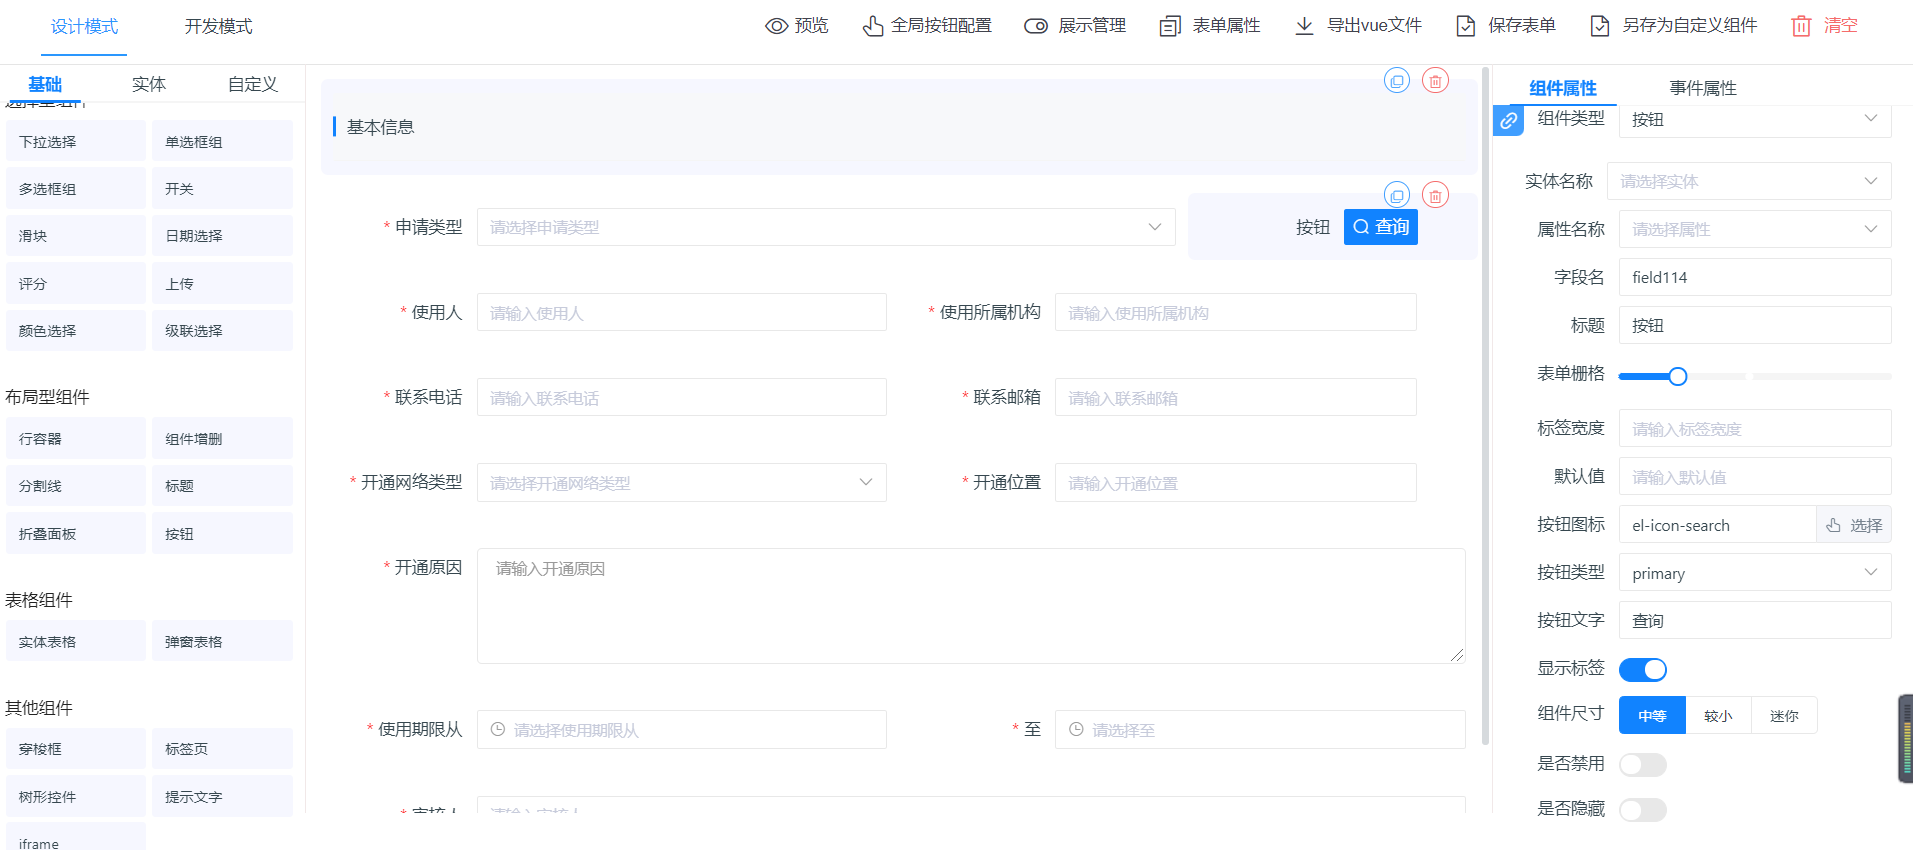Click 颜色选择 component button
This screenshot has width=1913, height=850.
(76, 331)
